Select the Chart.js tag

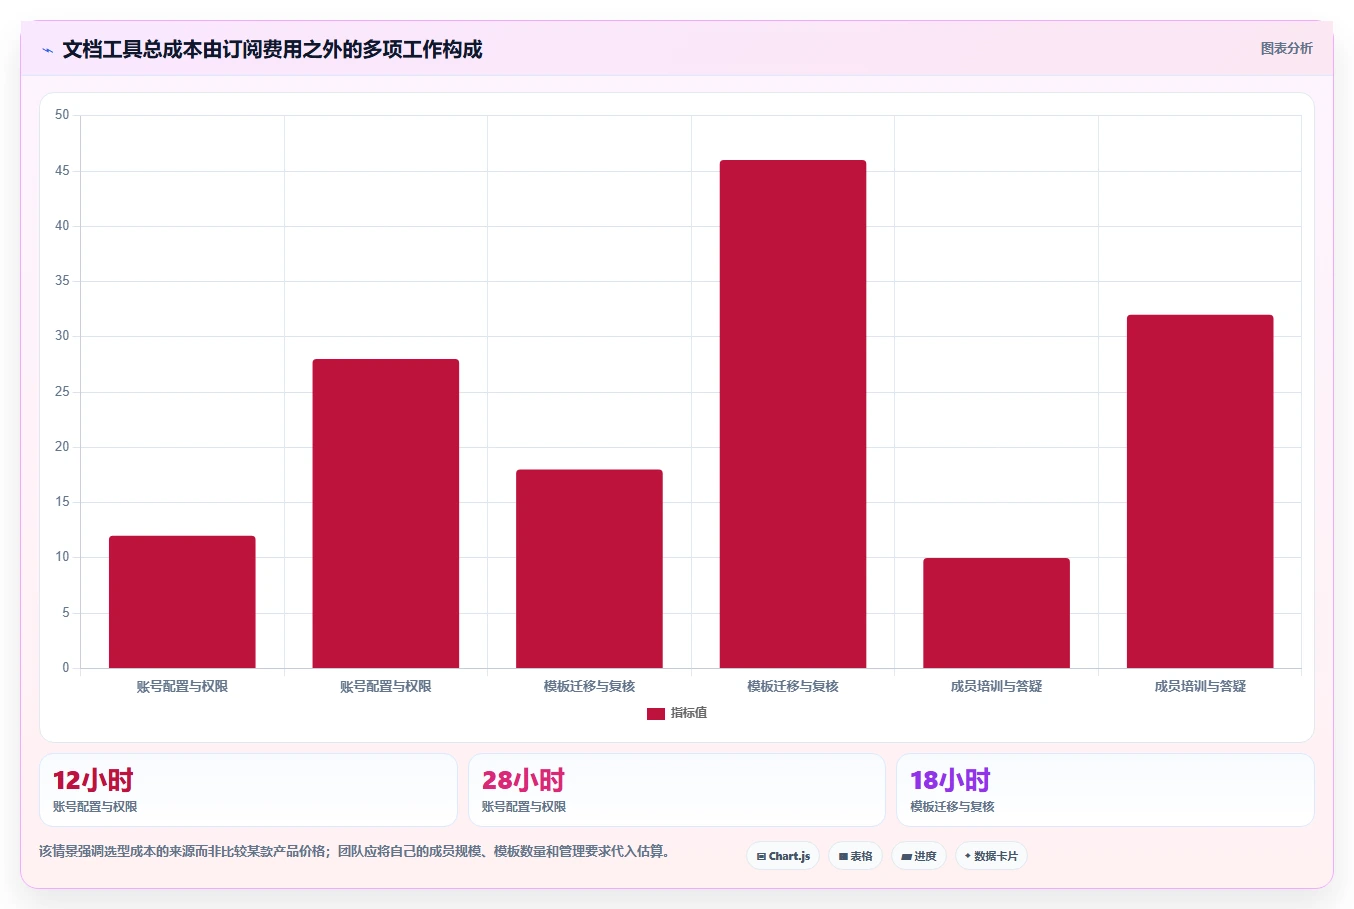click(783, 856)
